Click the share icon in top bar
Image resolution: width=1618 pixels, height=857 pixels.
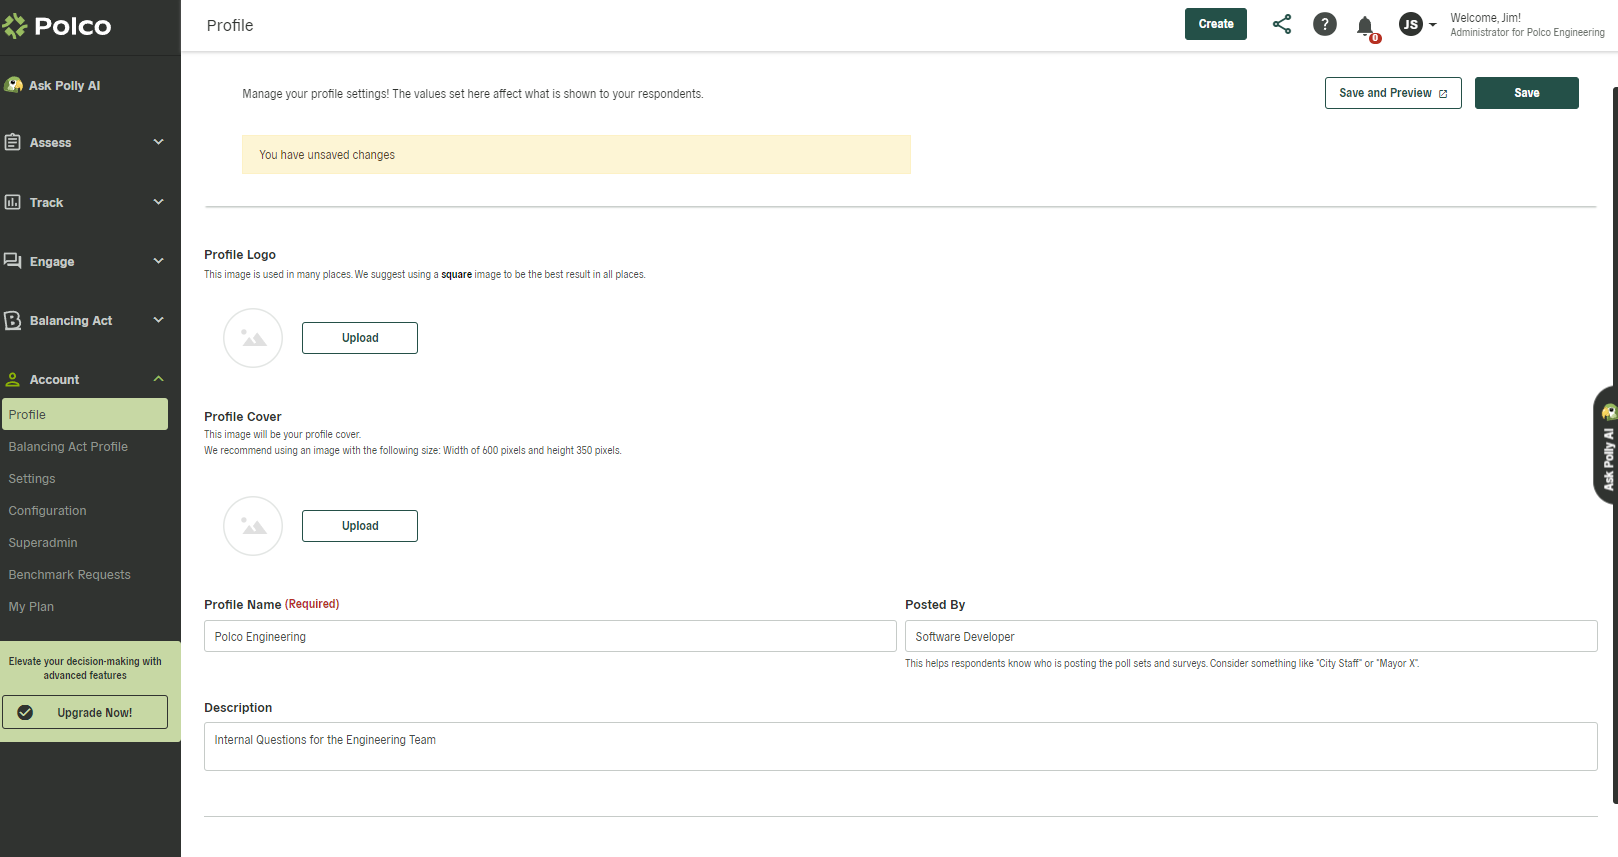point(1281,24)
